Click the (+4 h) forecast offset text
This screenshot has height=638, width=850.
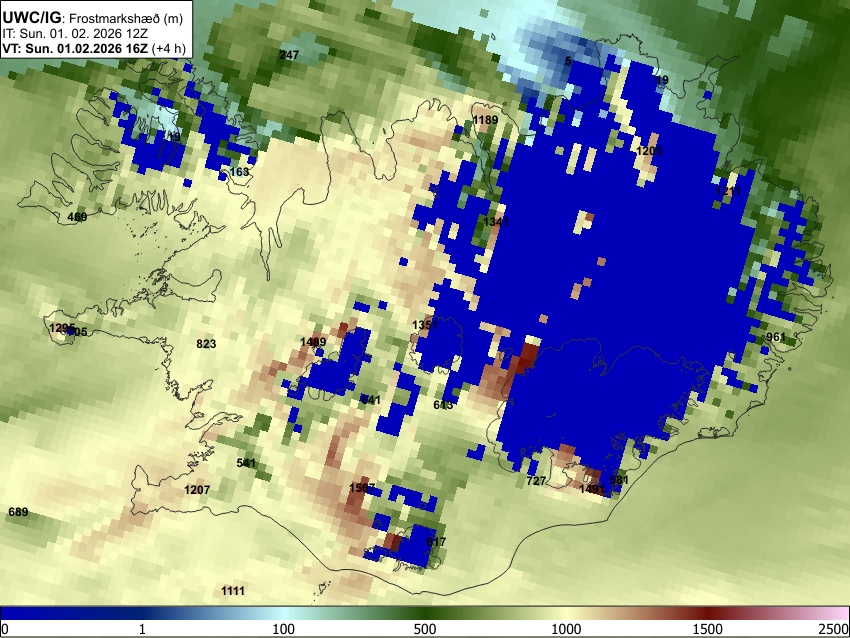pos(169,48)
